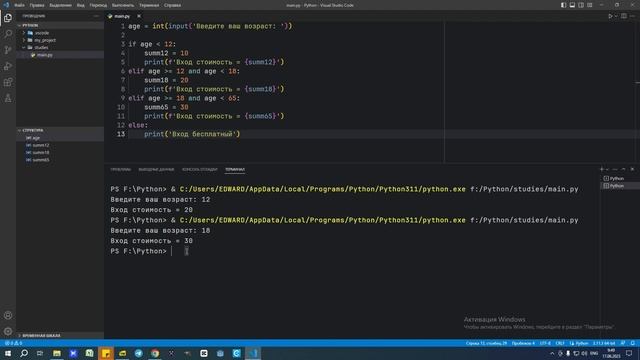This screenshot has width=640, height=360.
Task: Run Python file with play icon
Action: pos(610,16)
